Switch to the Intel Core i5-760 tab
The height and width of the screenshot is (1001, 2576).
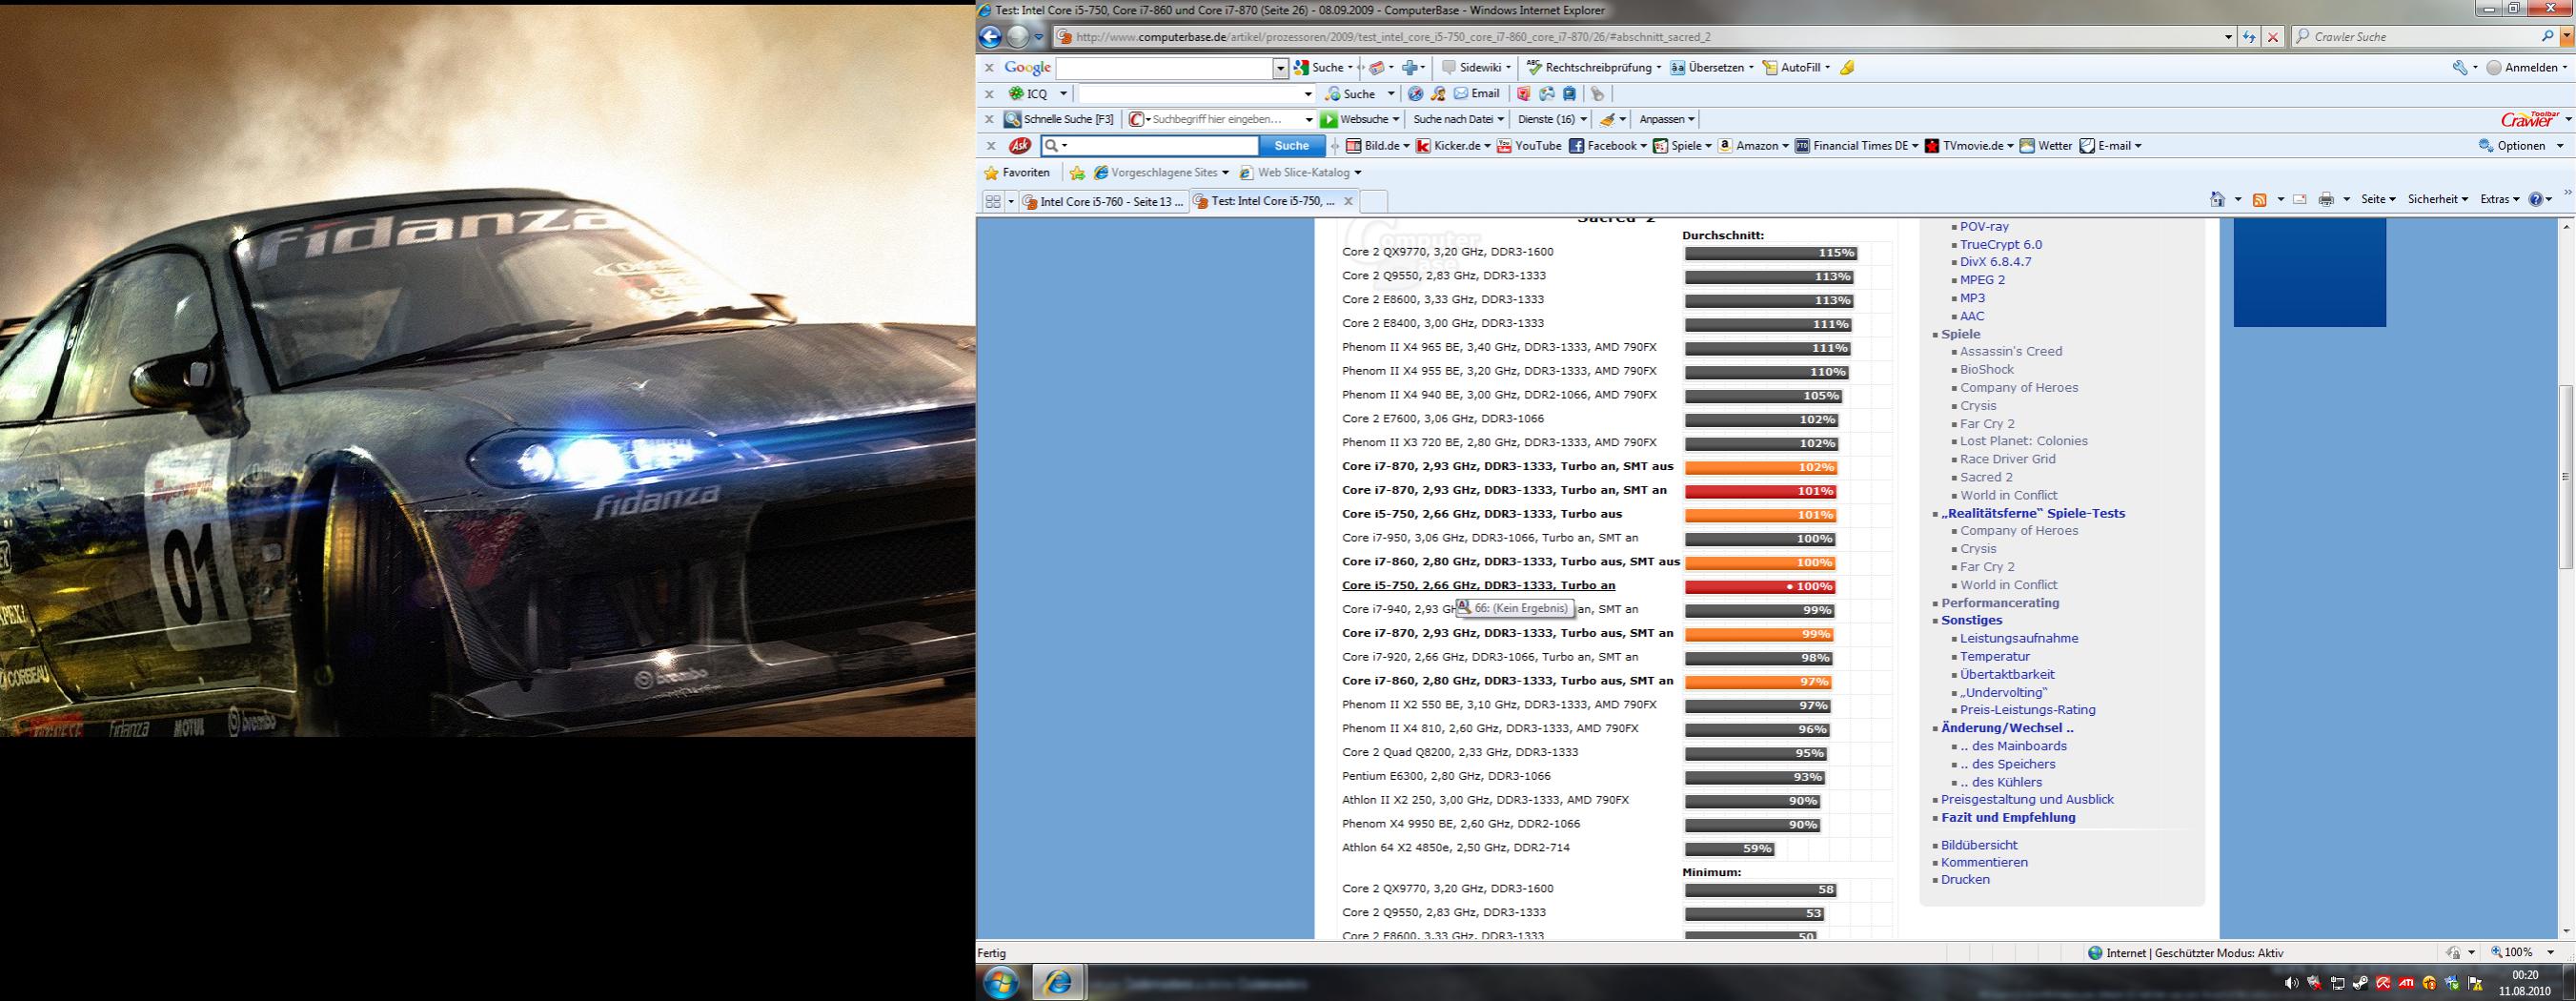(x=1103, y=201)
